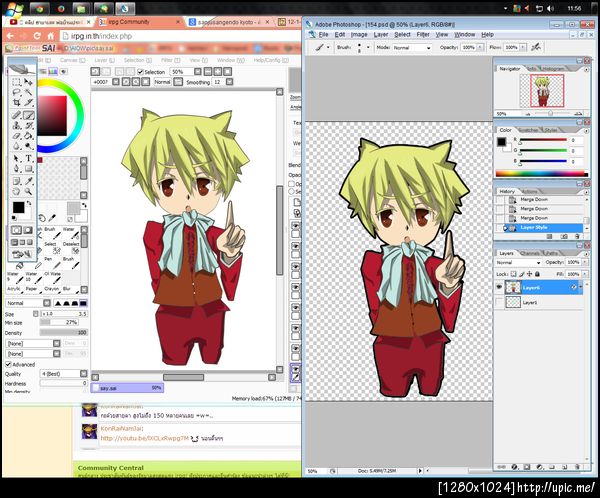Open Flow slider arrow in options bar
Screen dimensions: 600x498
[523, 47]
